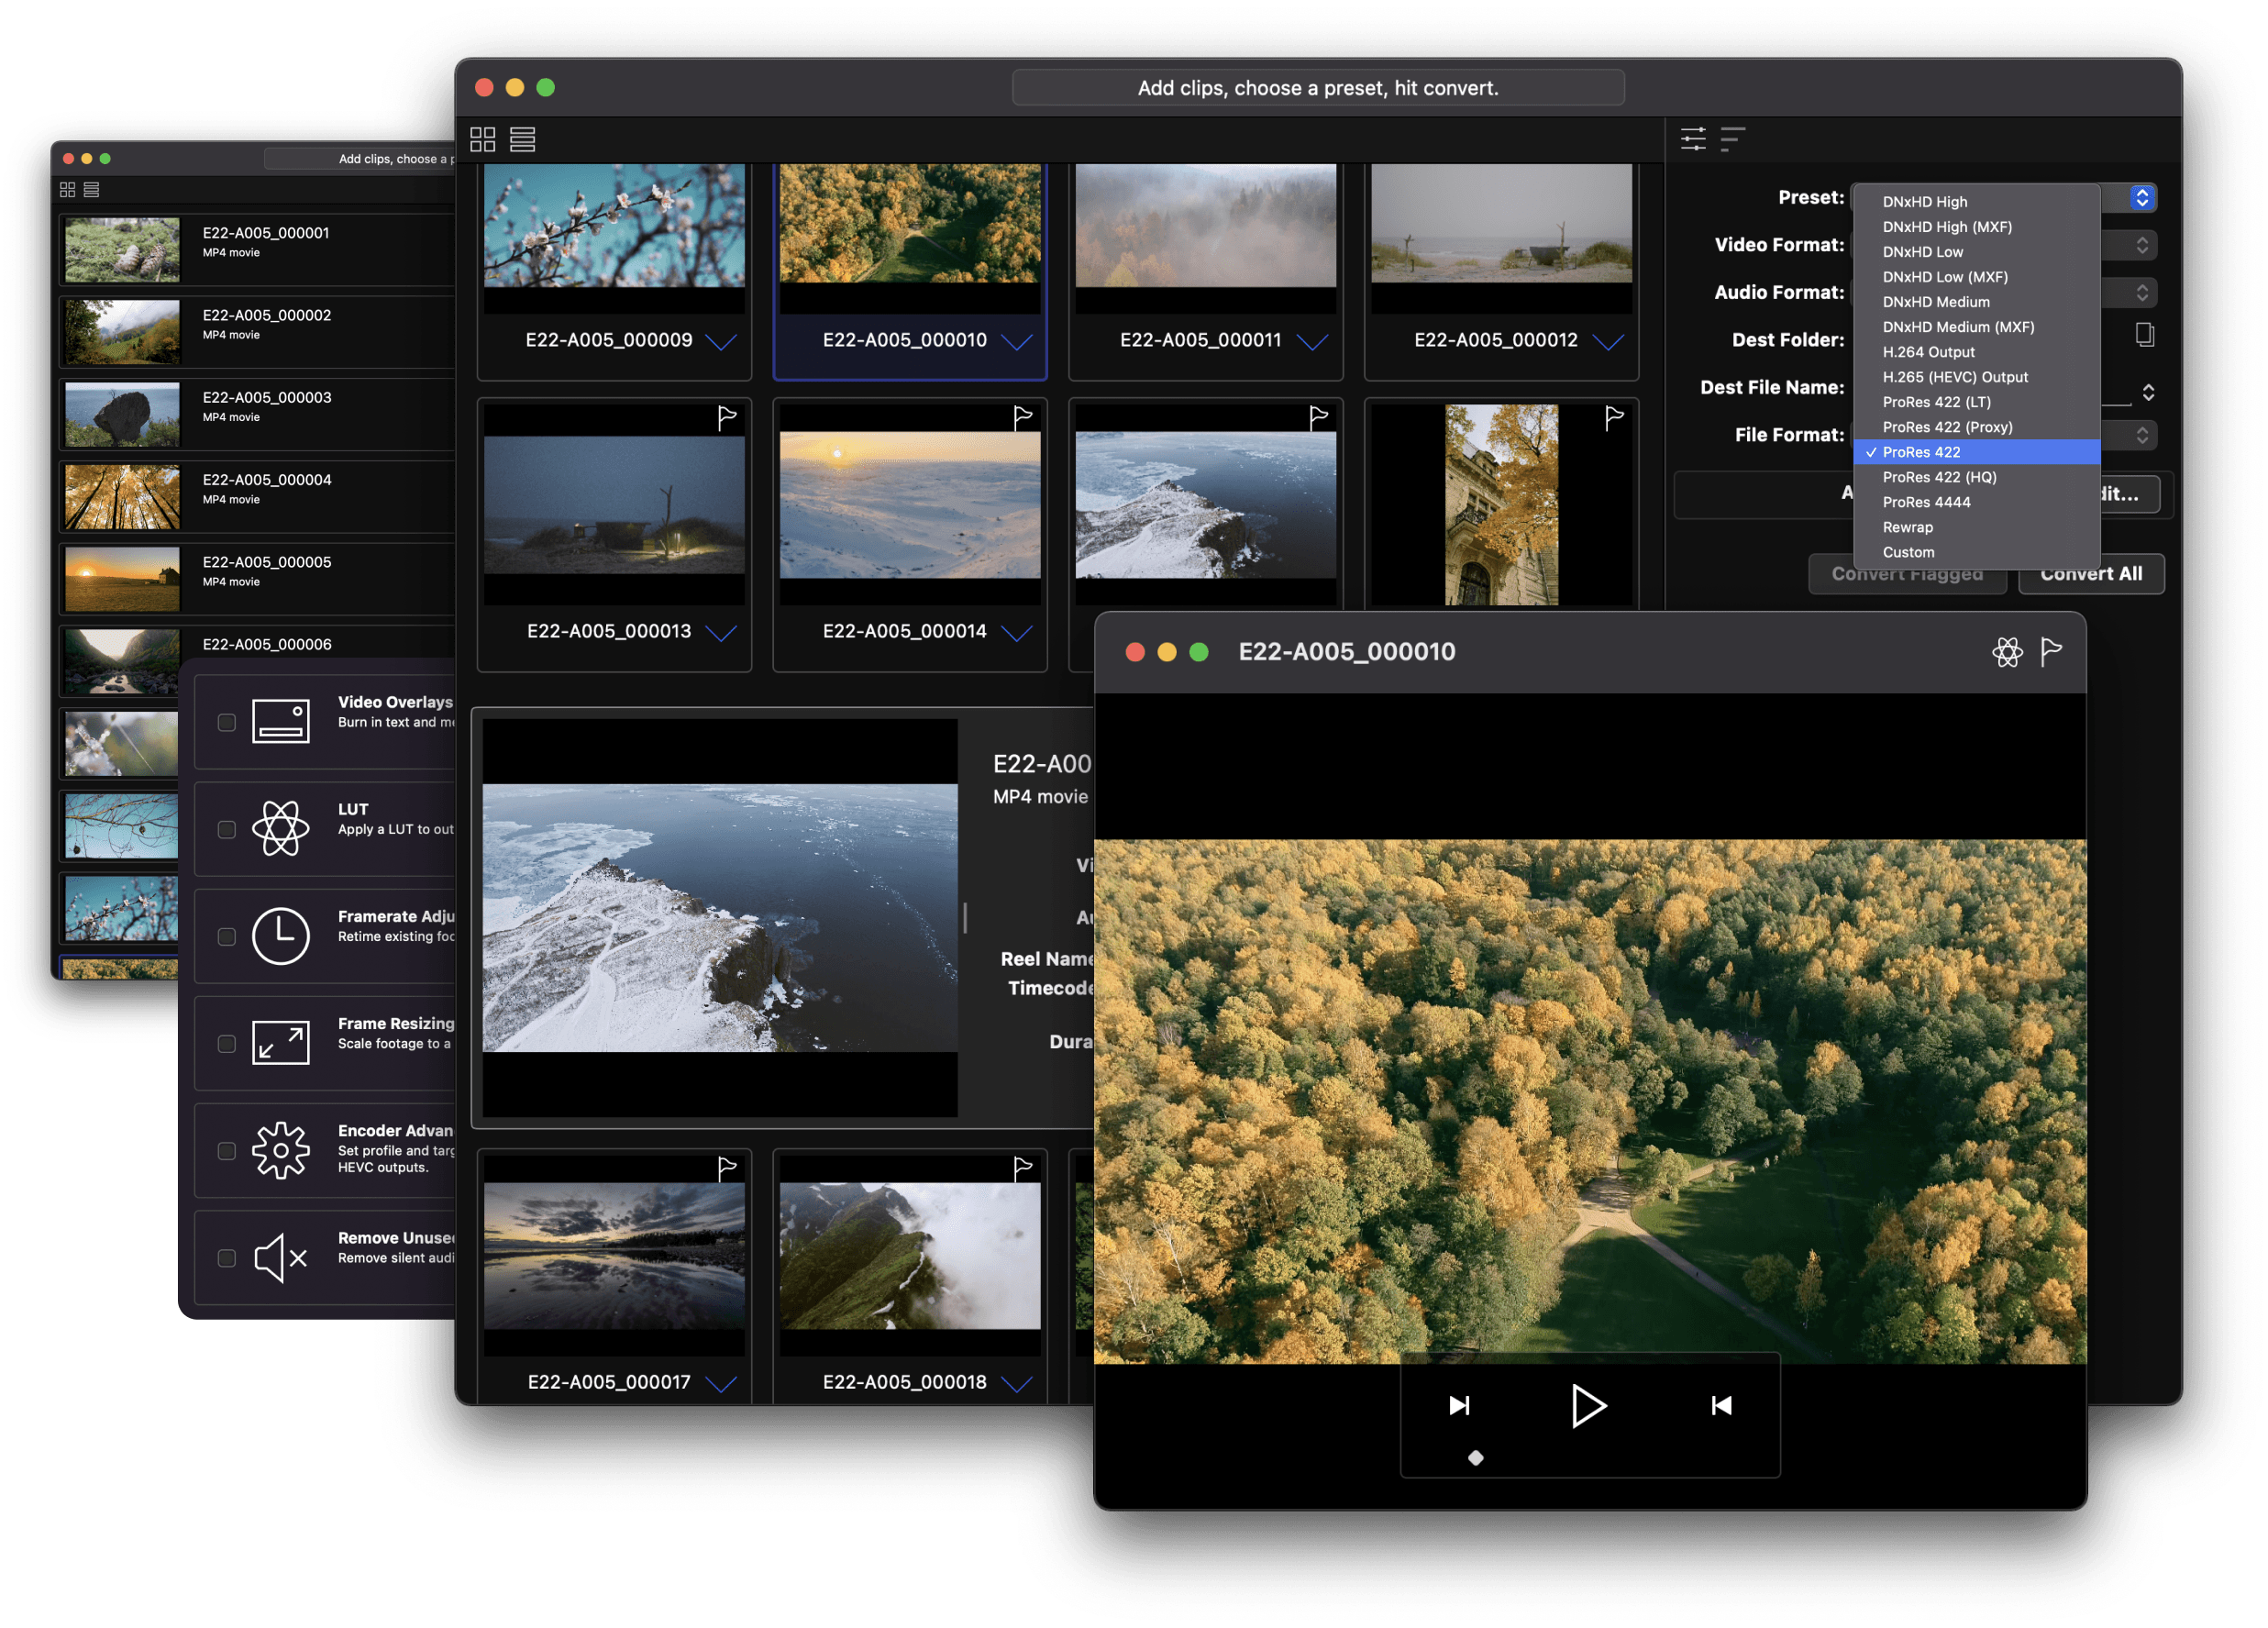The width and height of the screenshot is (2268, 1628).
Task: Switch clip browser to grid view
Action: click(484, 139)
